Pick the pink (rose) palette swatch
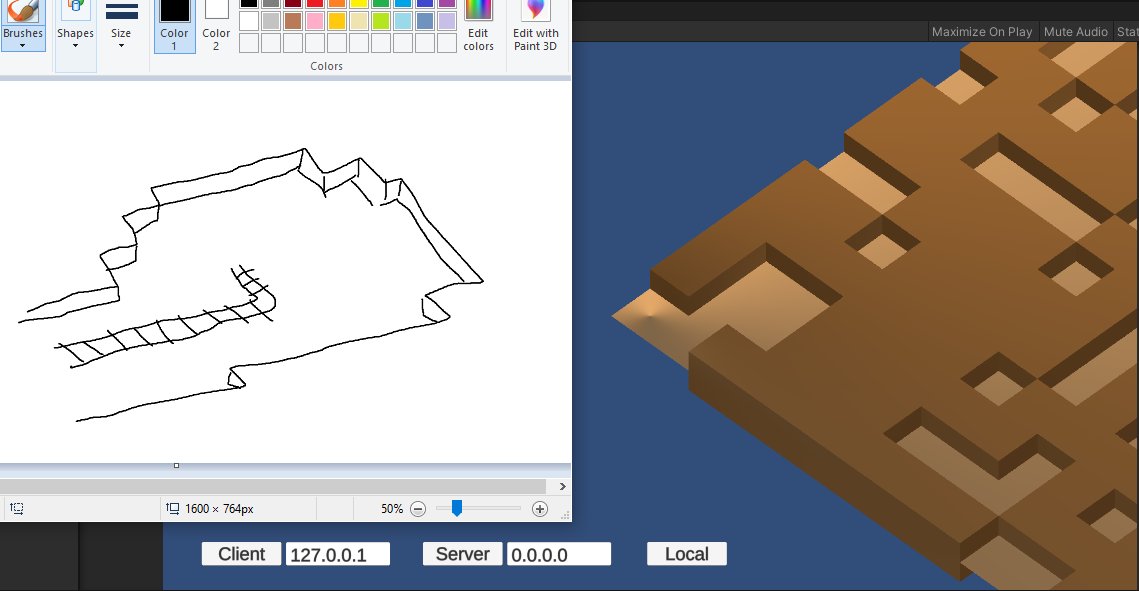This screenshot has width=1139, height=591. point(315,21)
